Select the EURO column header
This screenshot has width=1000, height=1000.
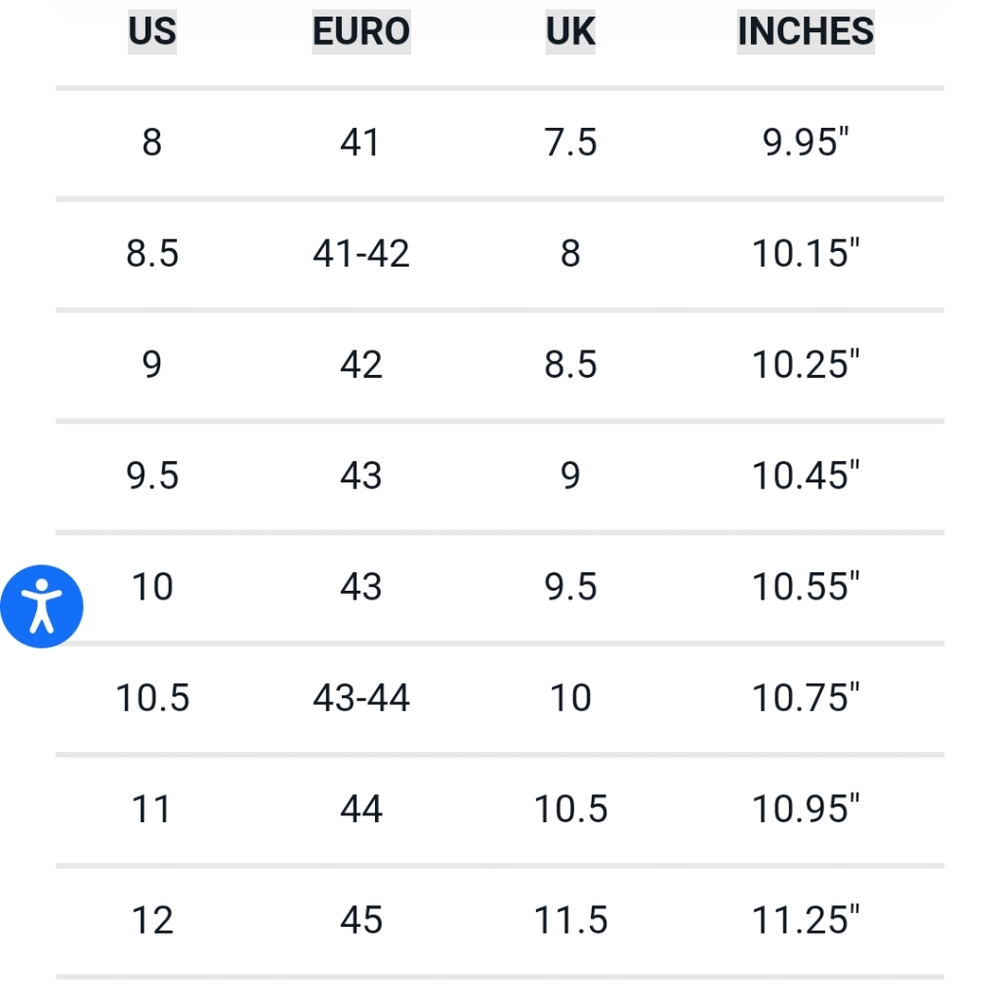click(361, 31)
